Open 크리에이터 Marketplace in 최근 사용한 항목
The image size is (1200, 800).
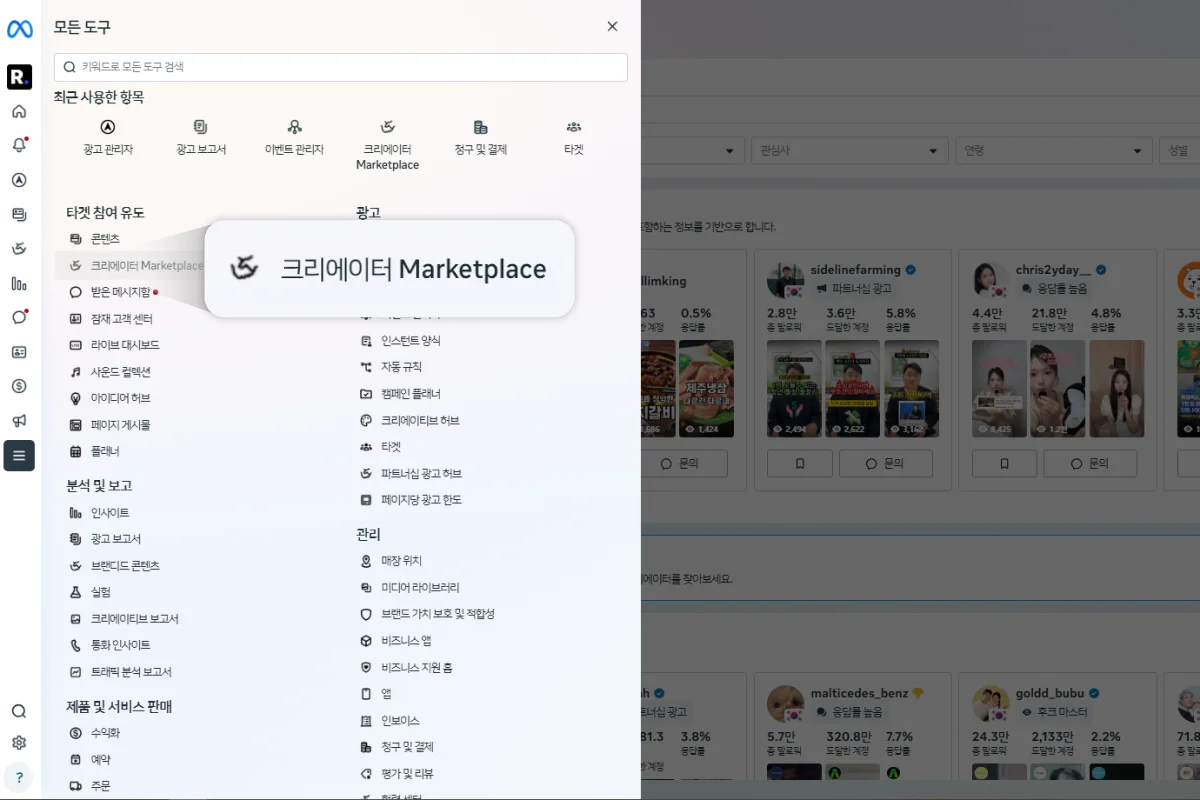point(388,145)
